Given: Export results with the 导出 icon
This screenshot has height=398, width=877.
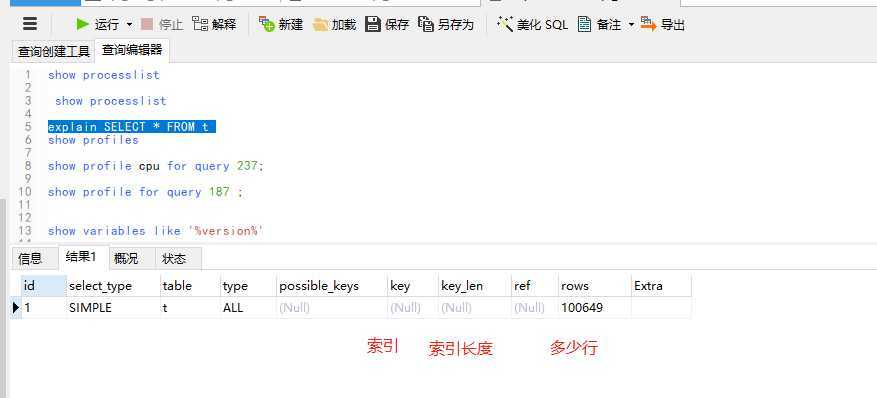Looking at the screenshot, I should click(648, 24).
